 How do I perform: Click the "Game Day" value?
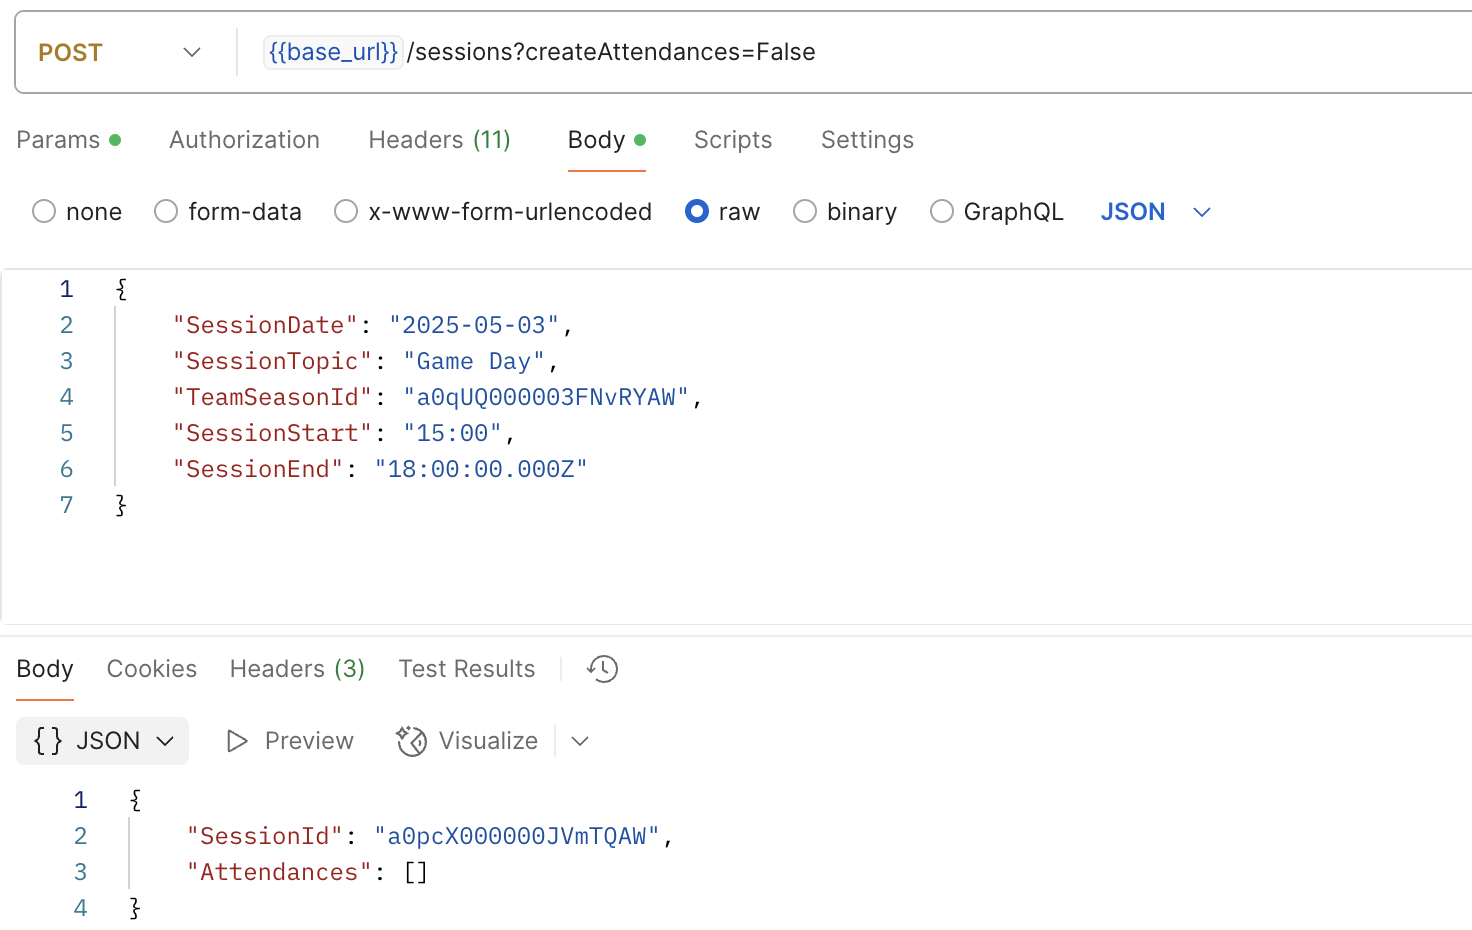pos(474,361)
